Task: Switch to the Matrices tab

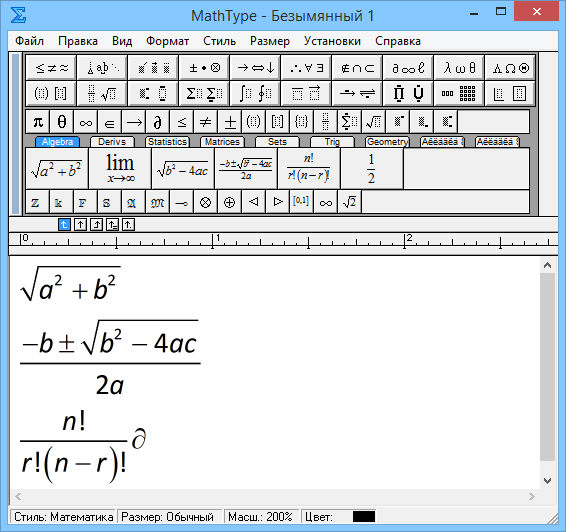Action: (222, 142)
